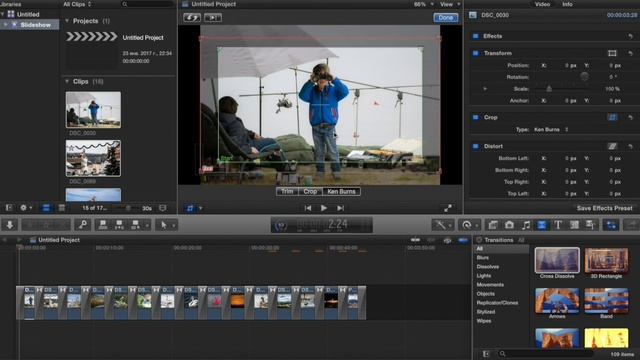Viewport: 640px width, 360px height.
Task: Toggle the clip appearance switch in browser
Action: 162,208
